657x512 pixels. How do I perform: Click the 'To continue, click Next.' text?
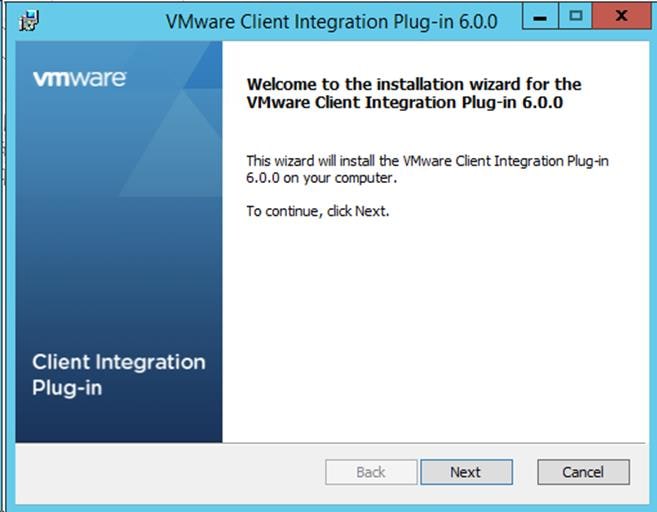pyautogui.click(x=318, y=211)
